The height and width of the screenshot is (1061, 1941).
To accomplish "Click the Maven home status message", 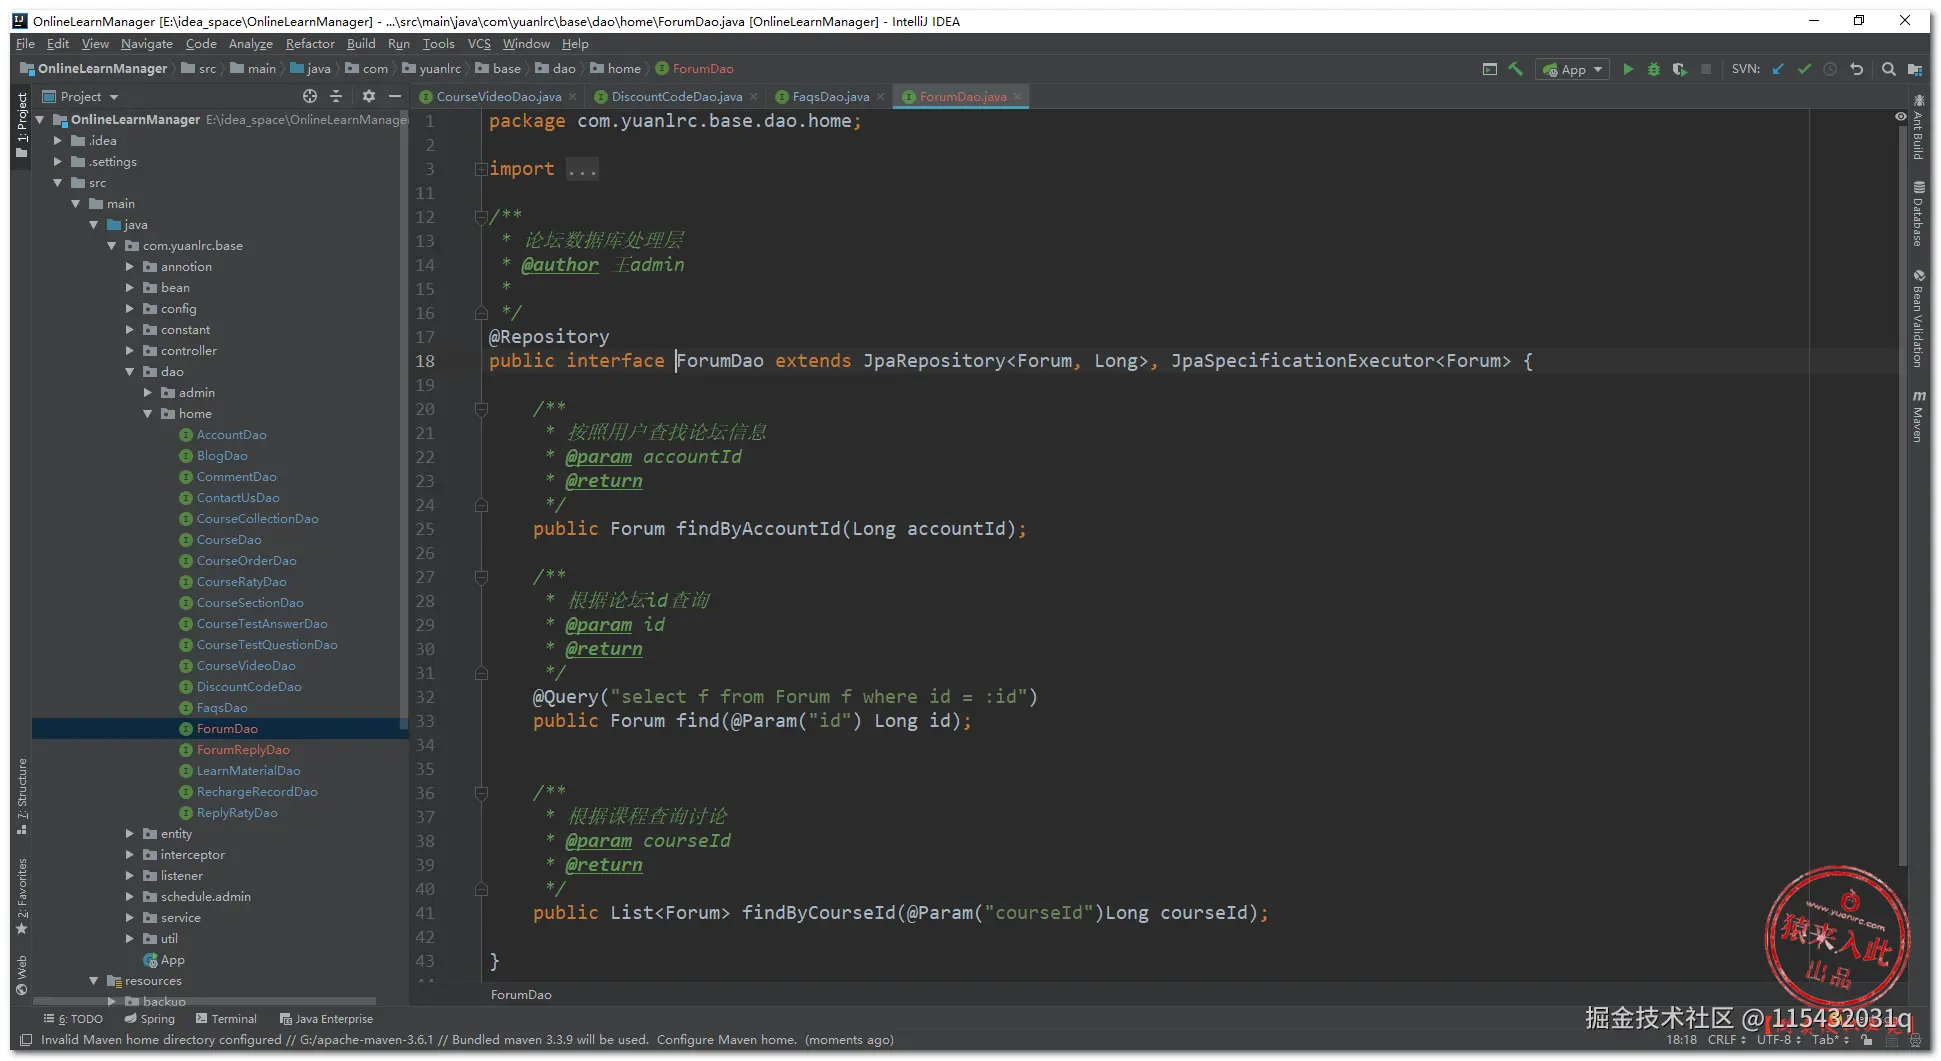I will [x=467, y=1040].
